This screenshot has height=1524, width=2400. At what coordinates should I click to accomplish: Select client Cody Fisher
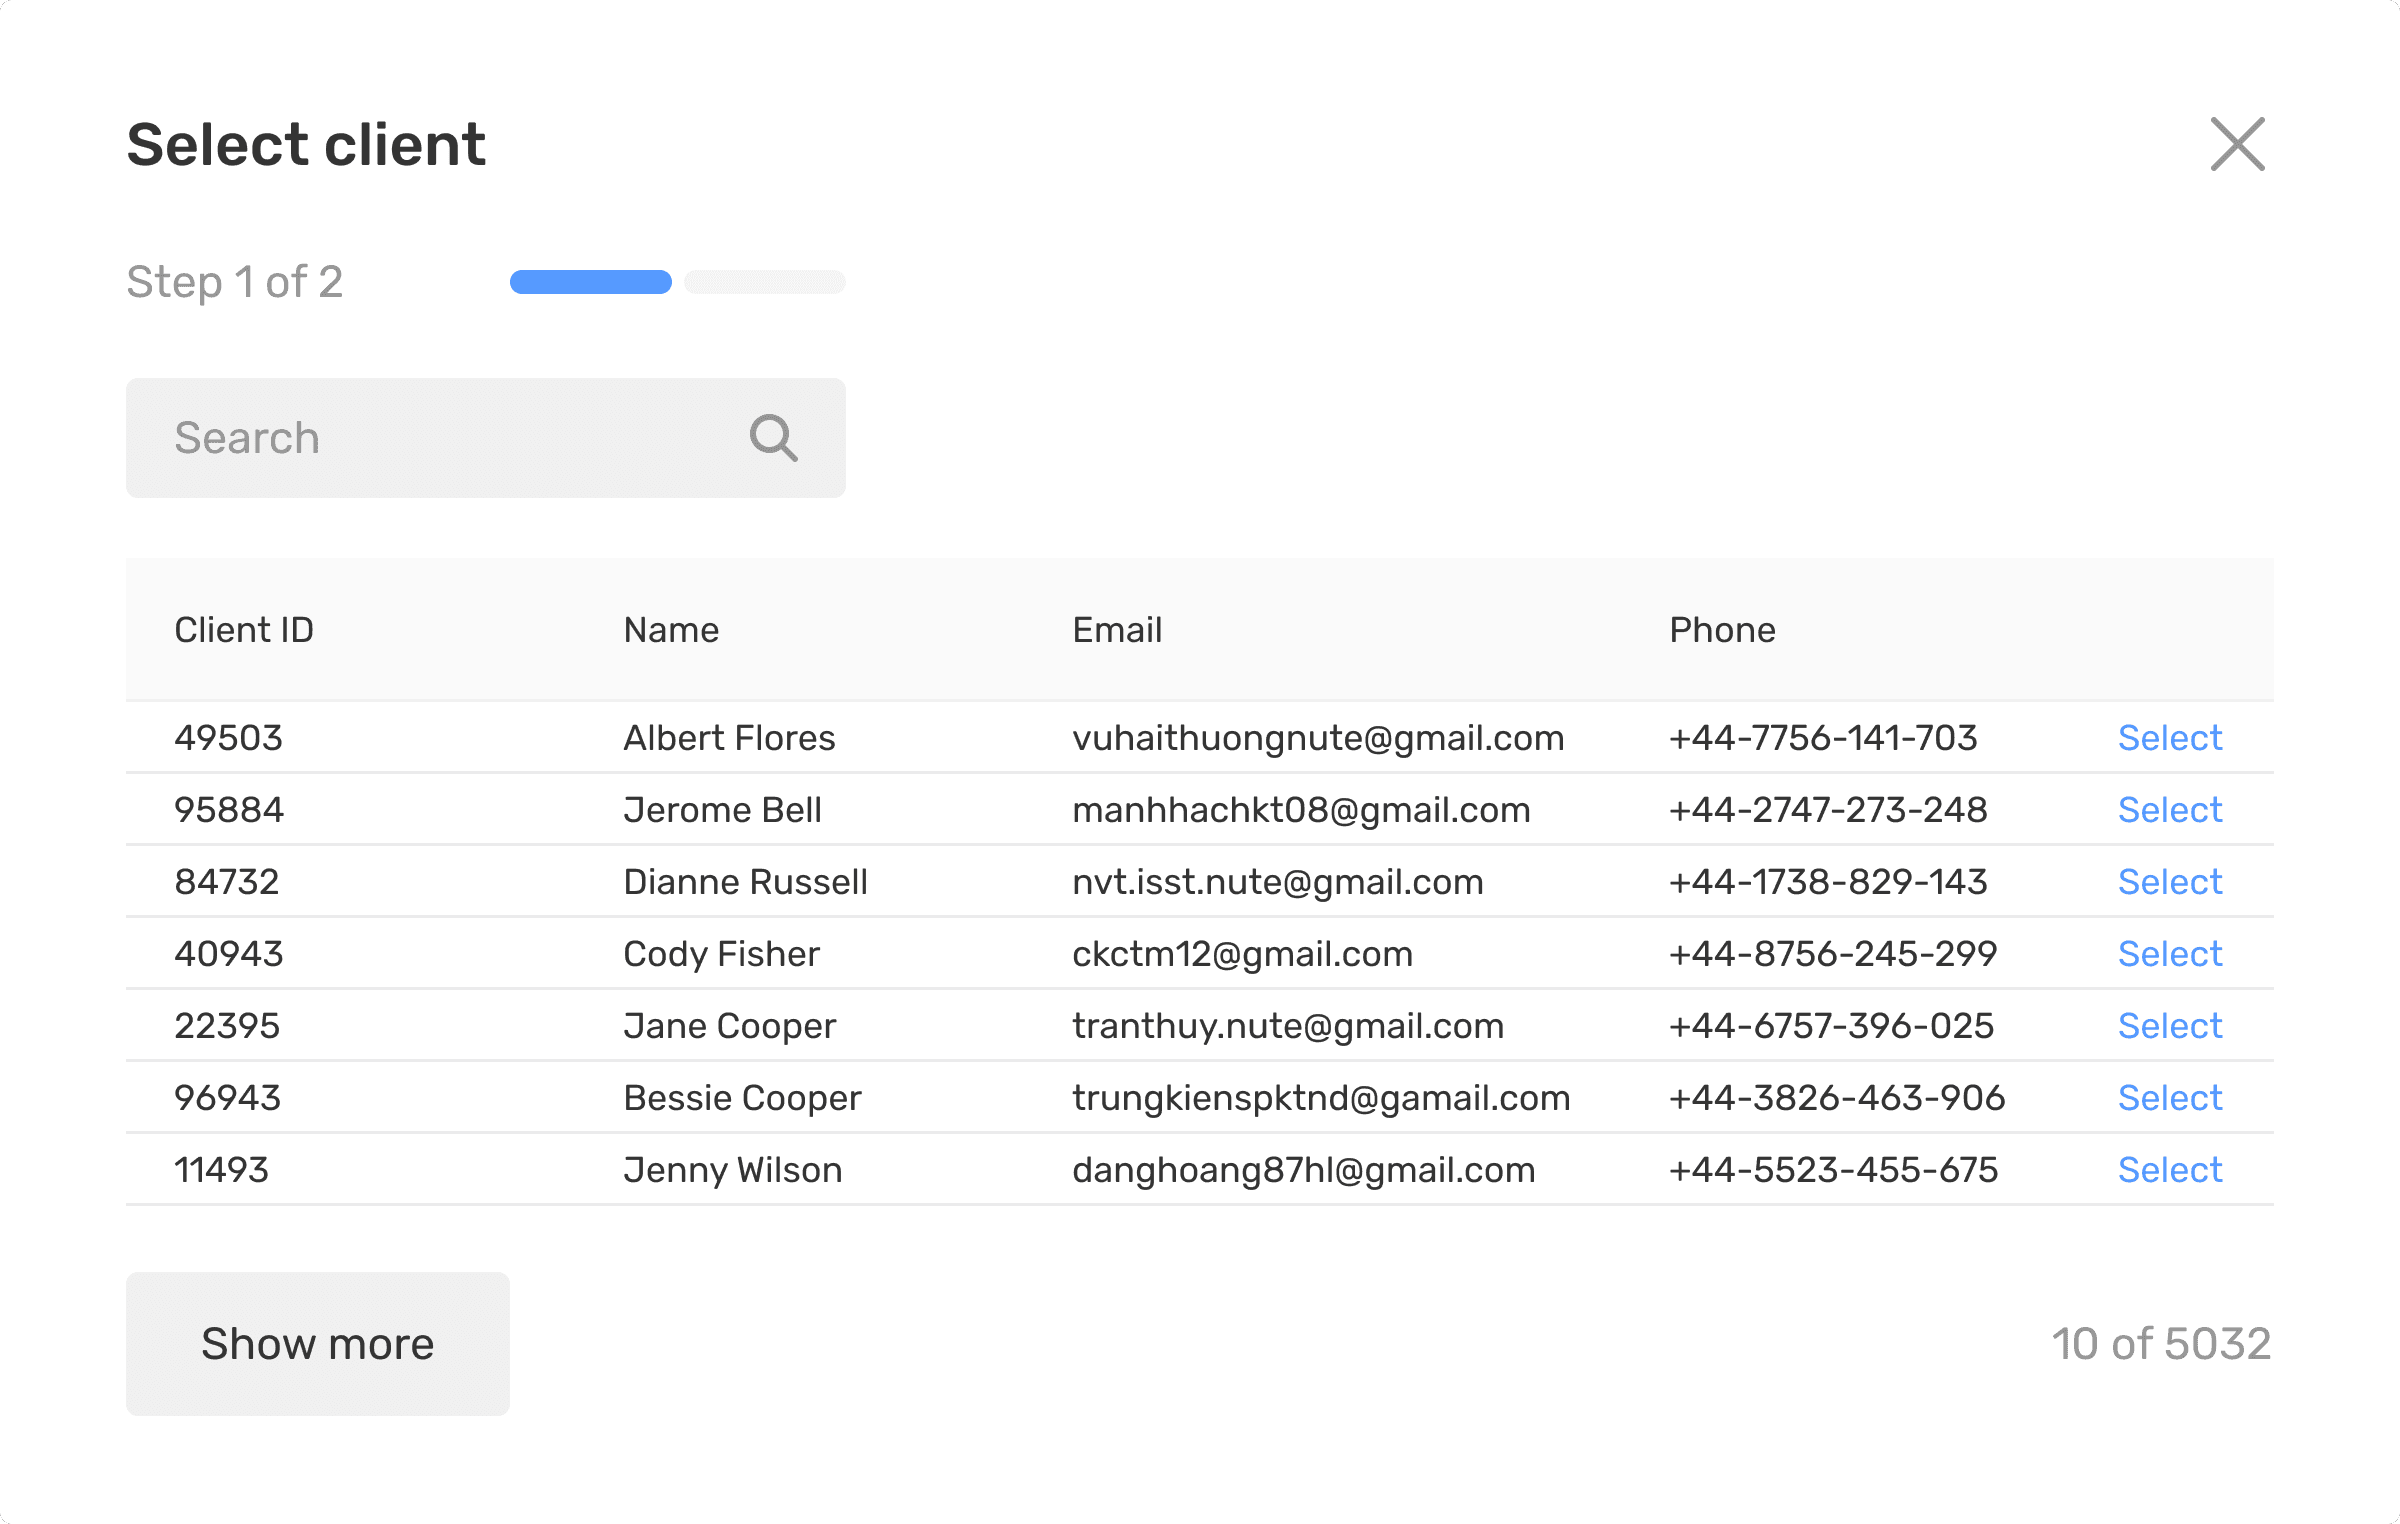pyautogui.click(x=2169, y=954)
